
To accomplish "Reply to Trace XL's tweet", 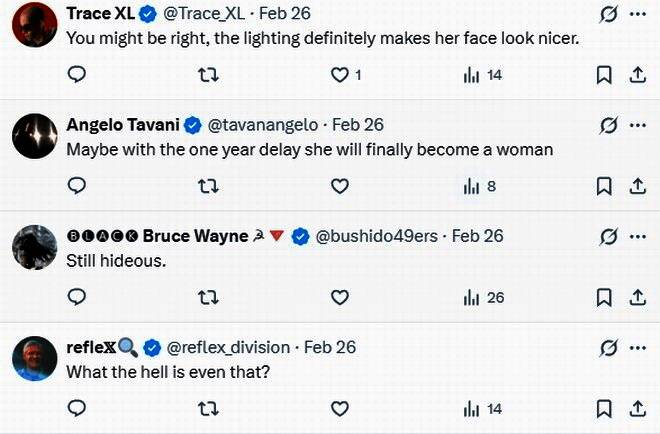I will pyautogui.click(x=77, y=75).
